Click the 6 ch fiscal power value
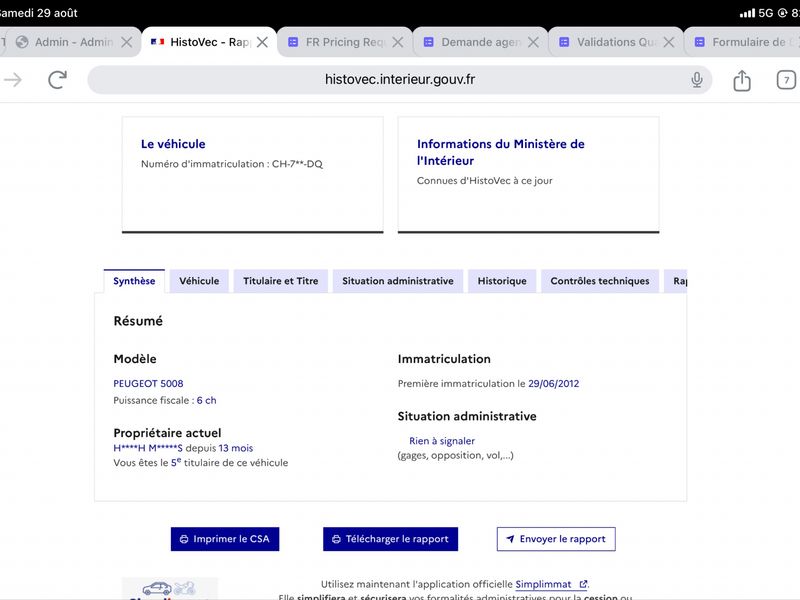This screenshot has width=800, height=600. 207,401
